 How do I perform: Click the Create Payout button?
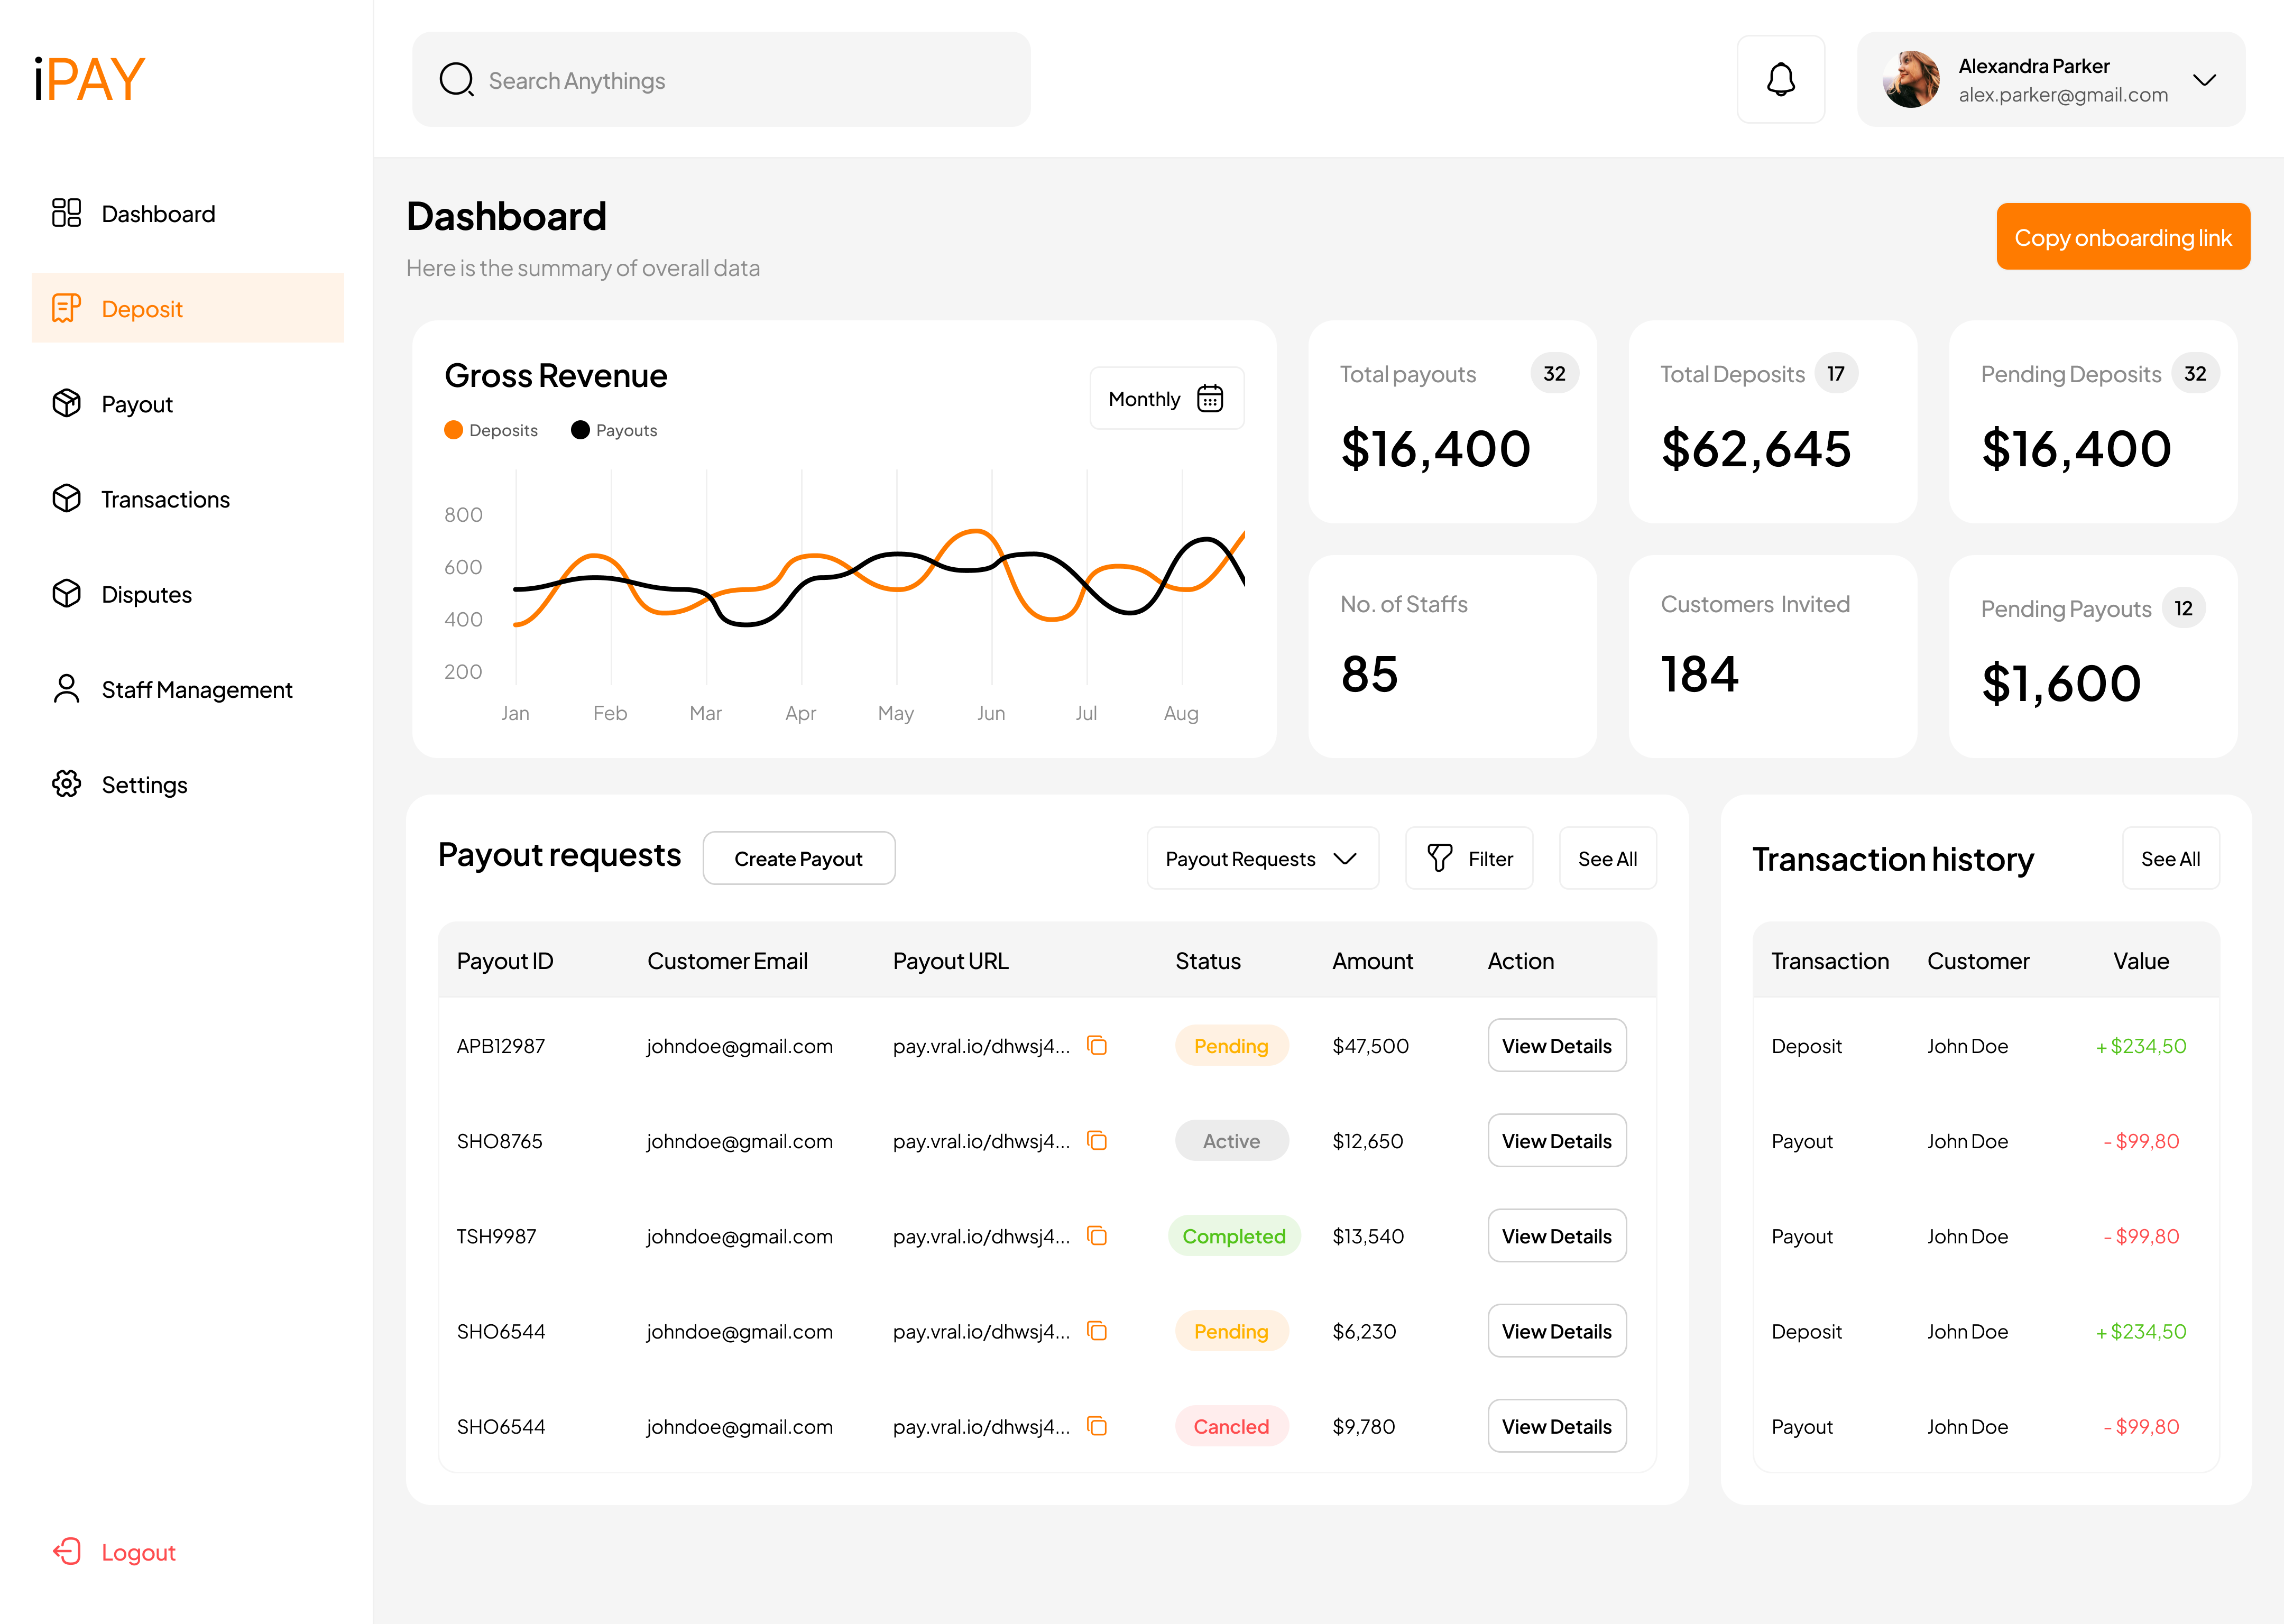click(x=798, y=858)
